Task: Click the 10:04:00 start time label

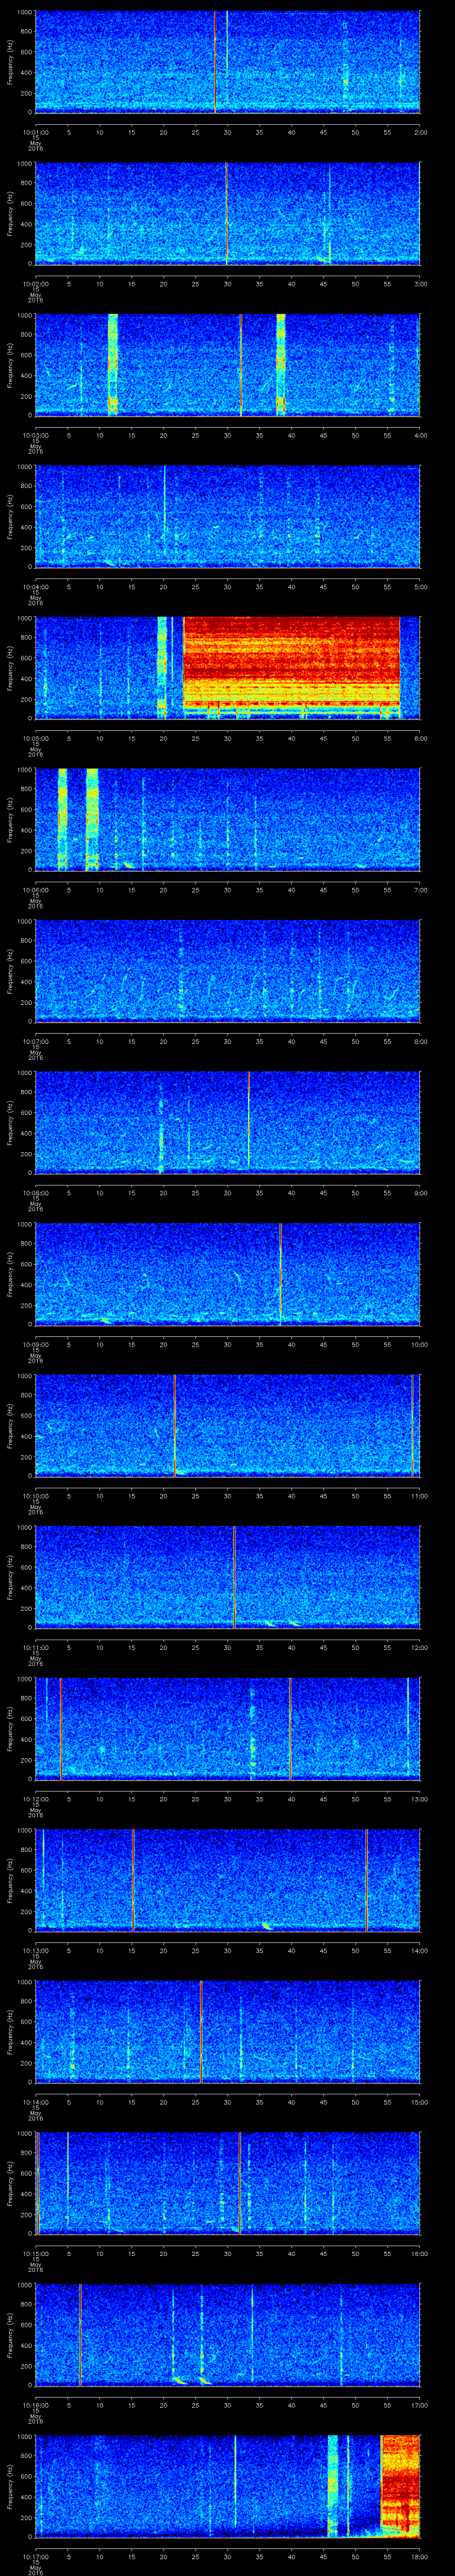Action: [36, 586]
